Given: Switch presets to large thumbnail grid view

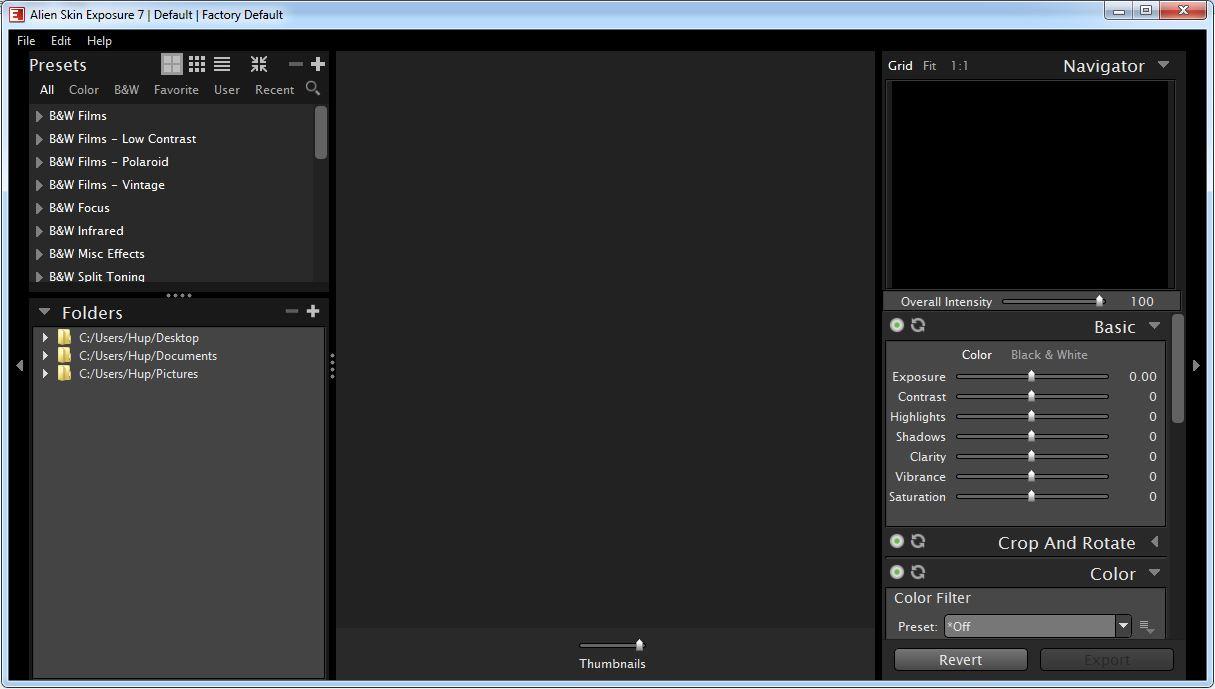Looking at the screenshot, I should click(172, 64).
